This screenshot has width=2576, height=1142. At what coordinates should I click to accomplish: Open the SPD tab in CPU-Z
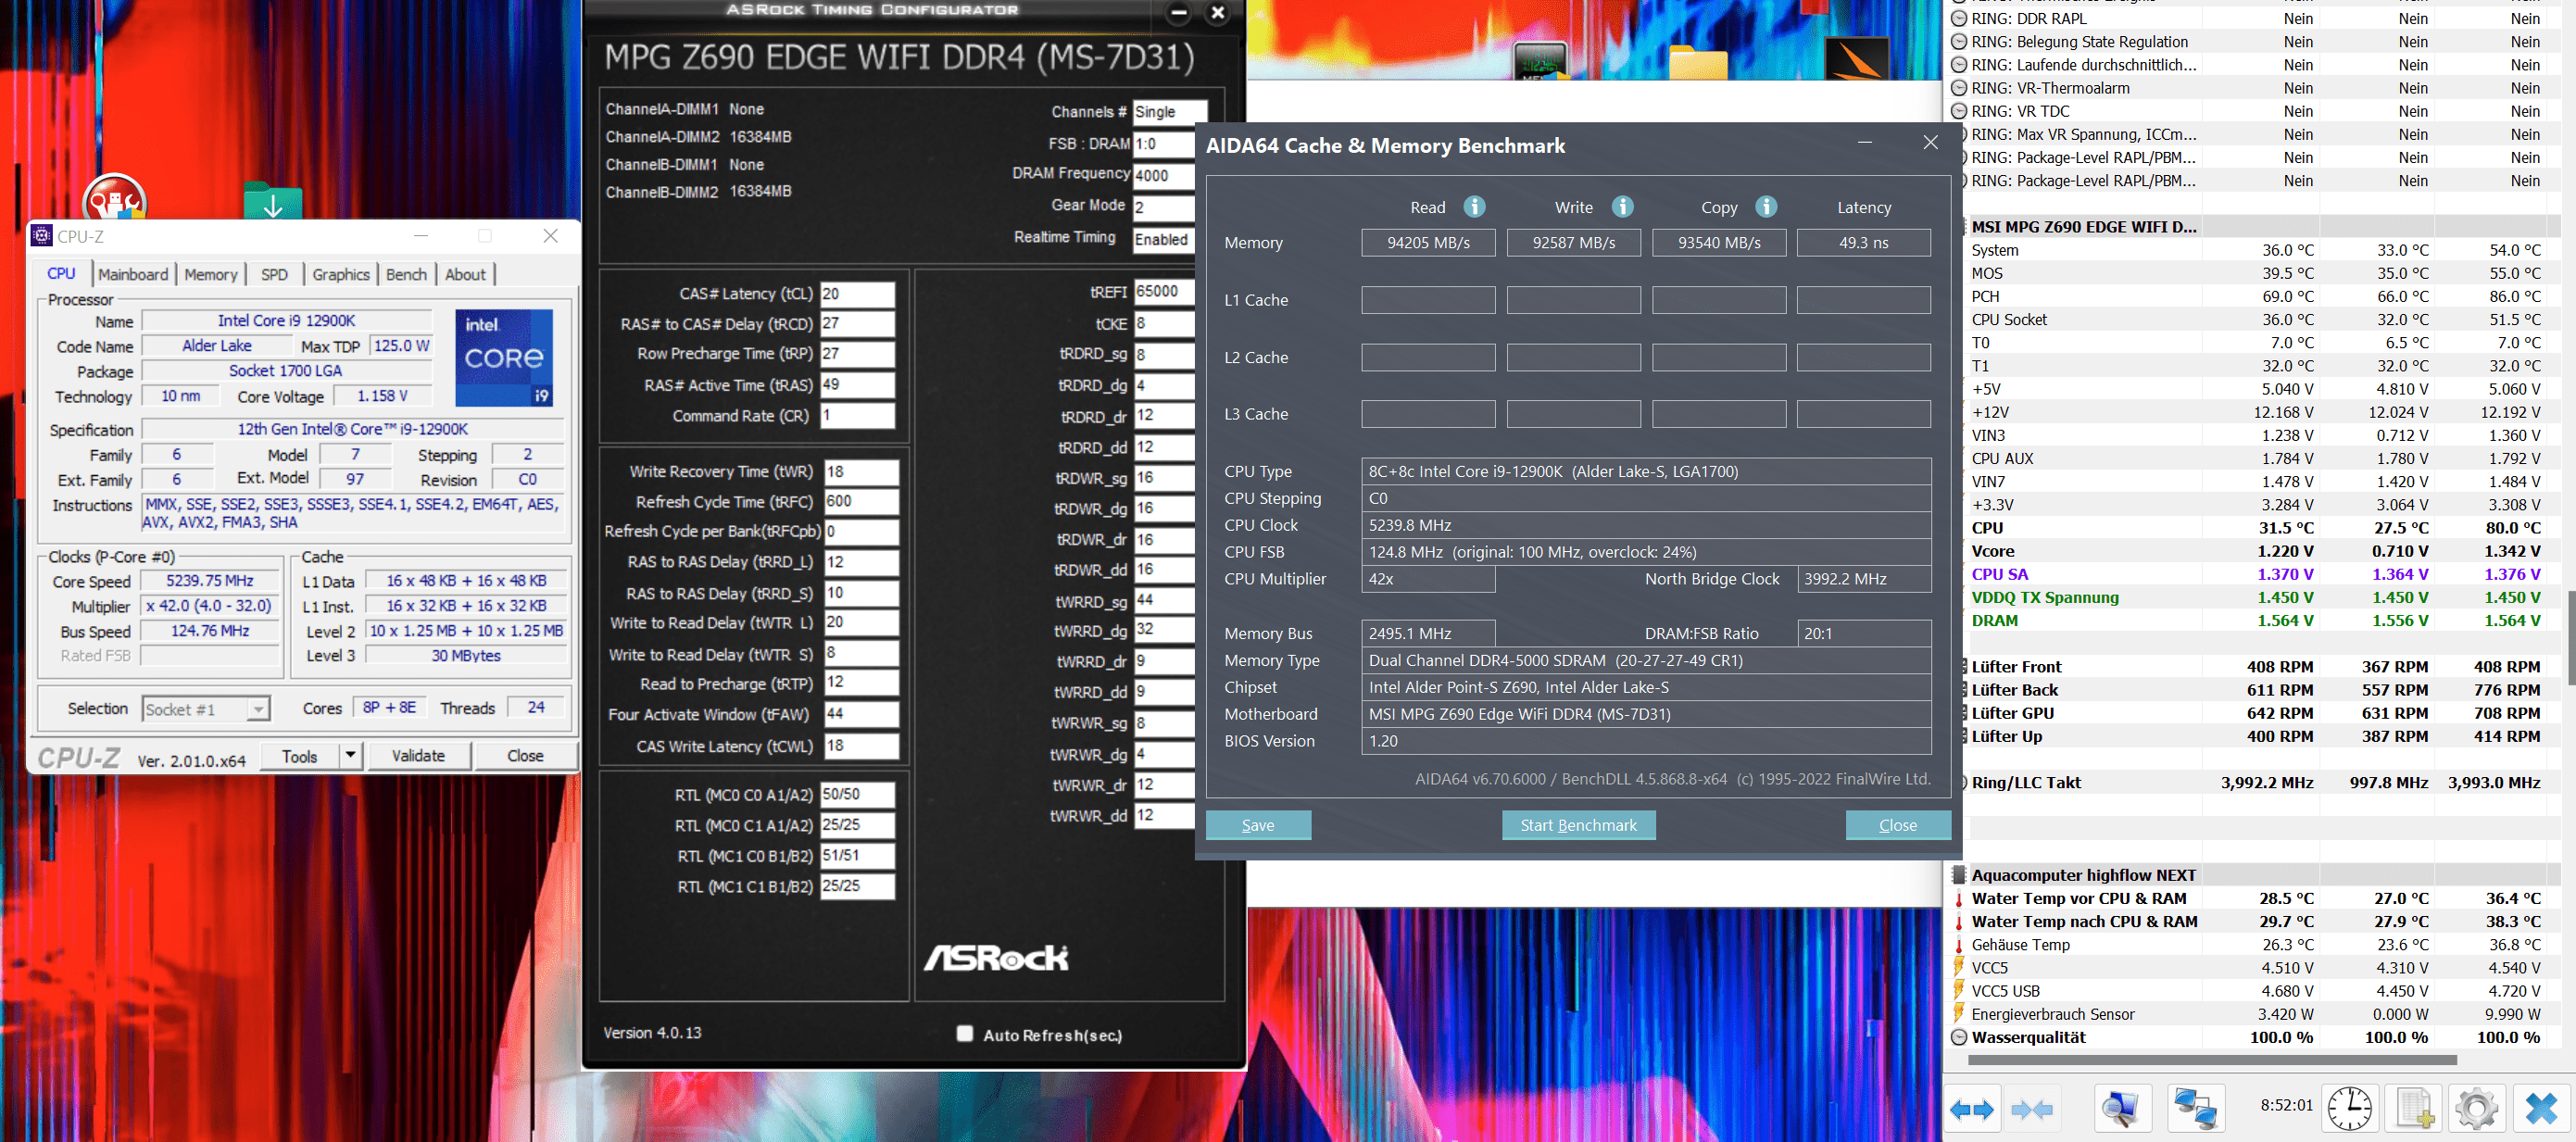pos(274,274)
